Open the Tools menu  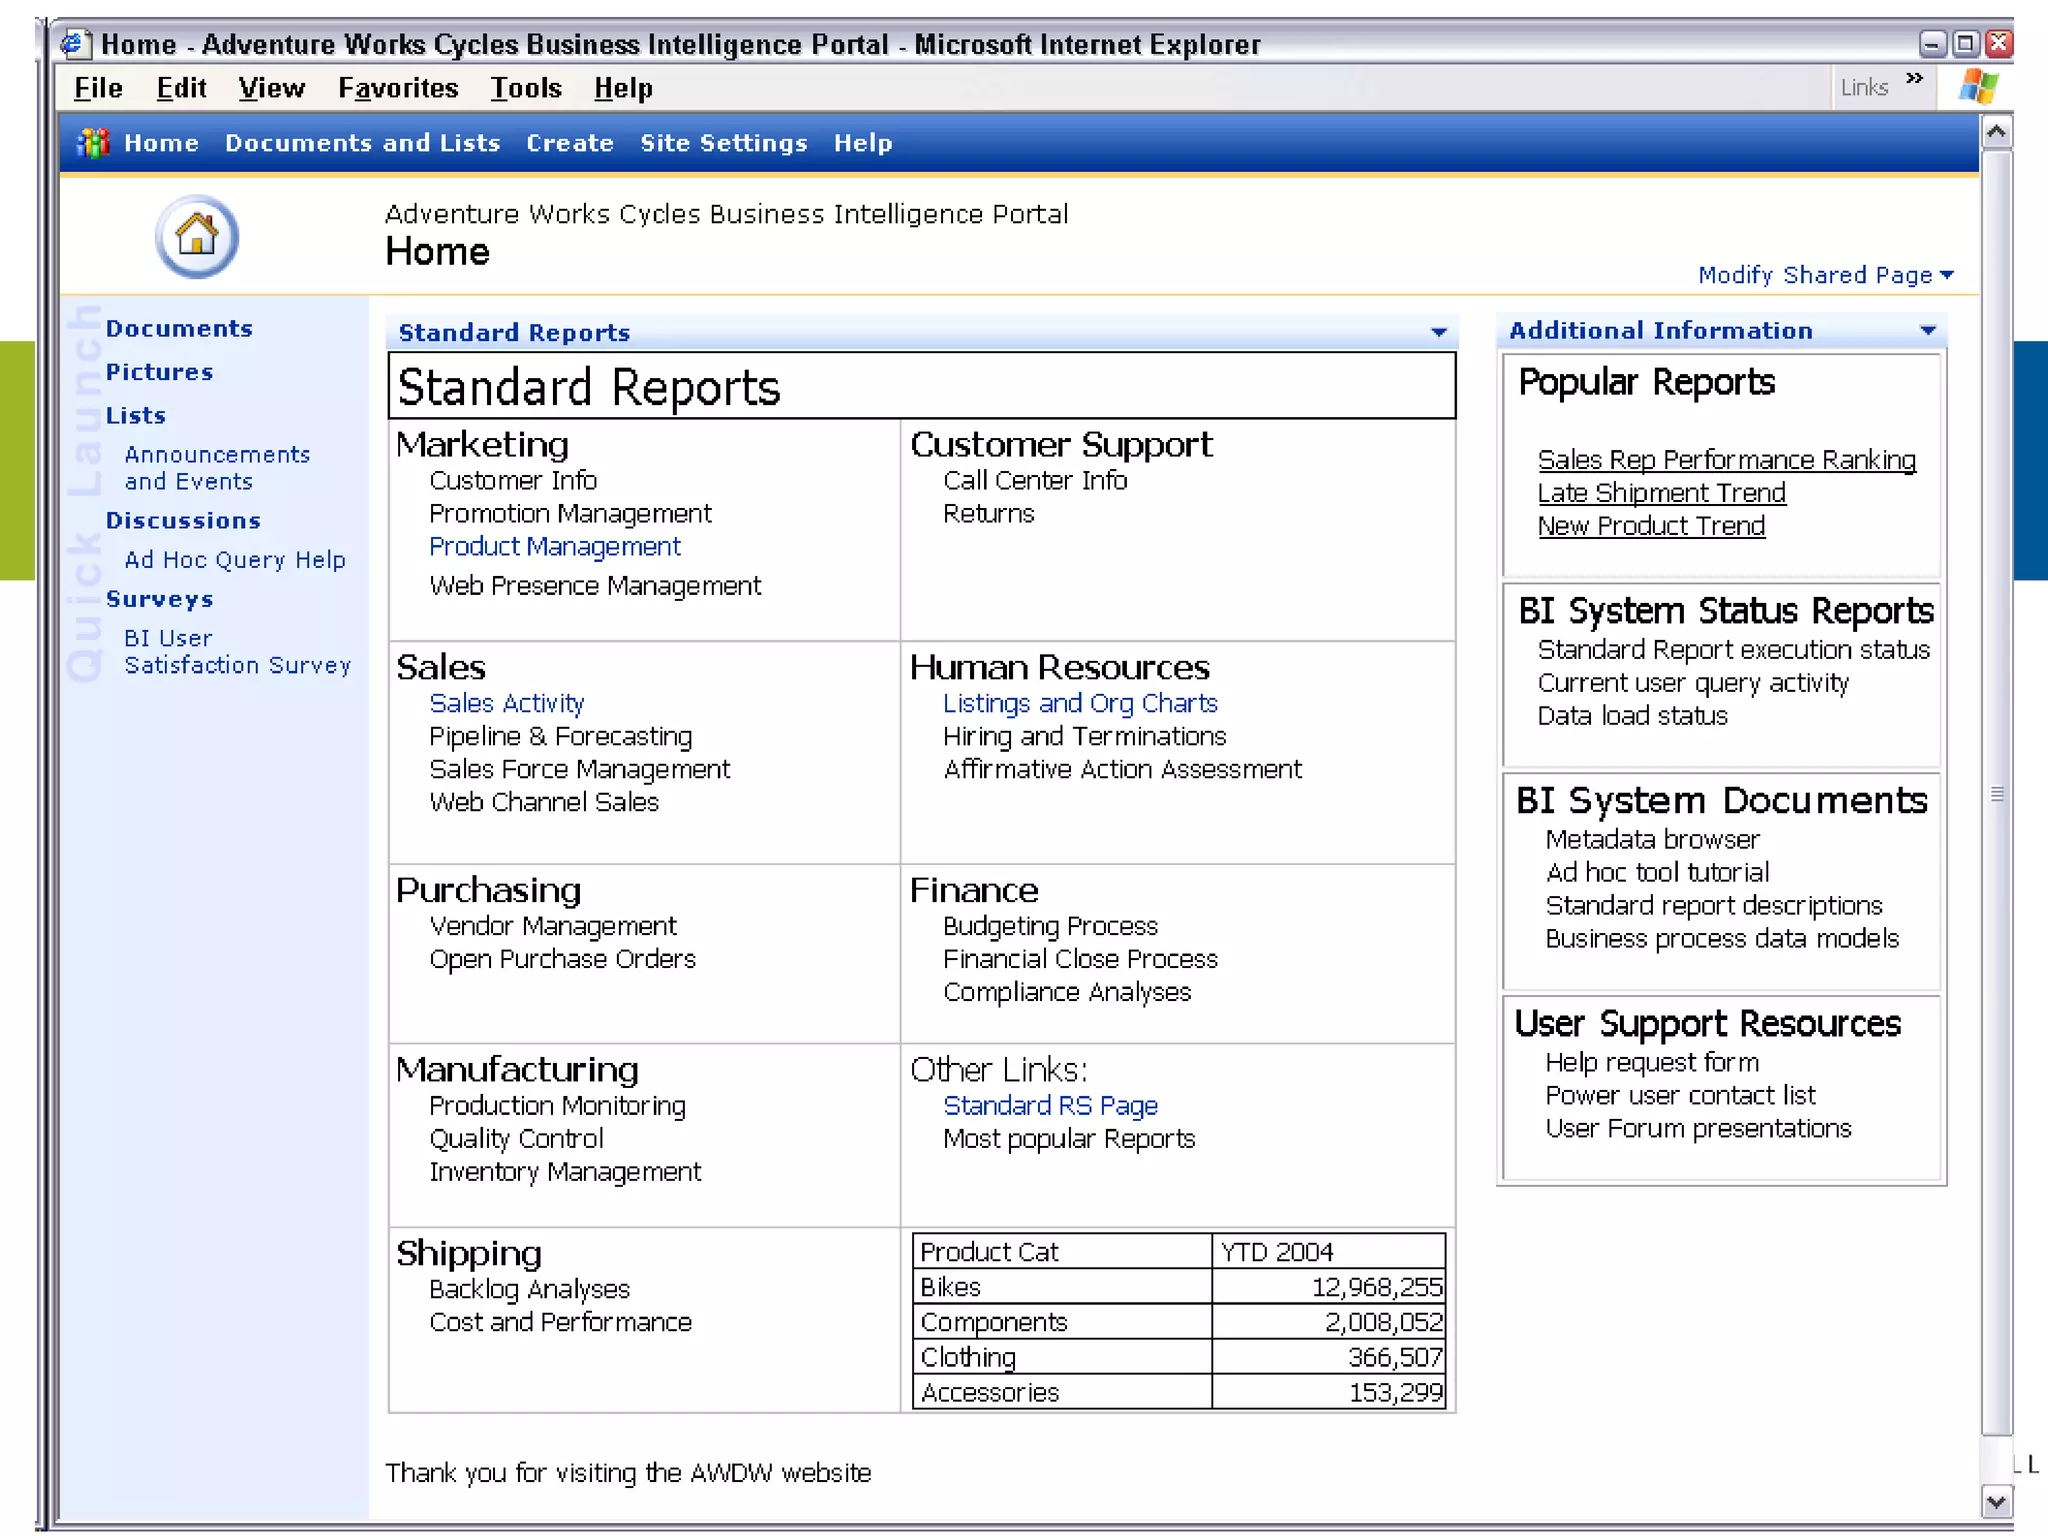(x=525, y=88)
